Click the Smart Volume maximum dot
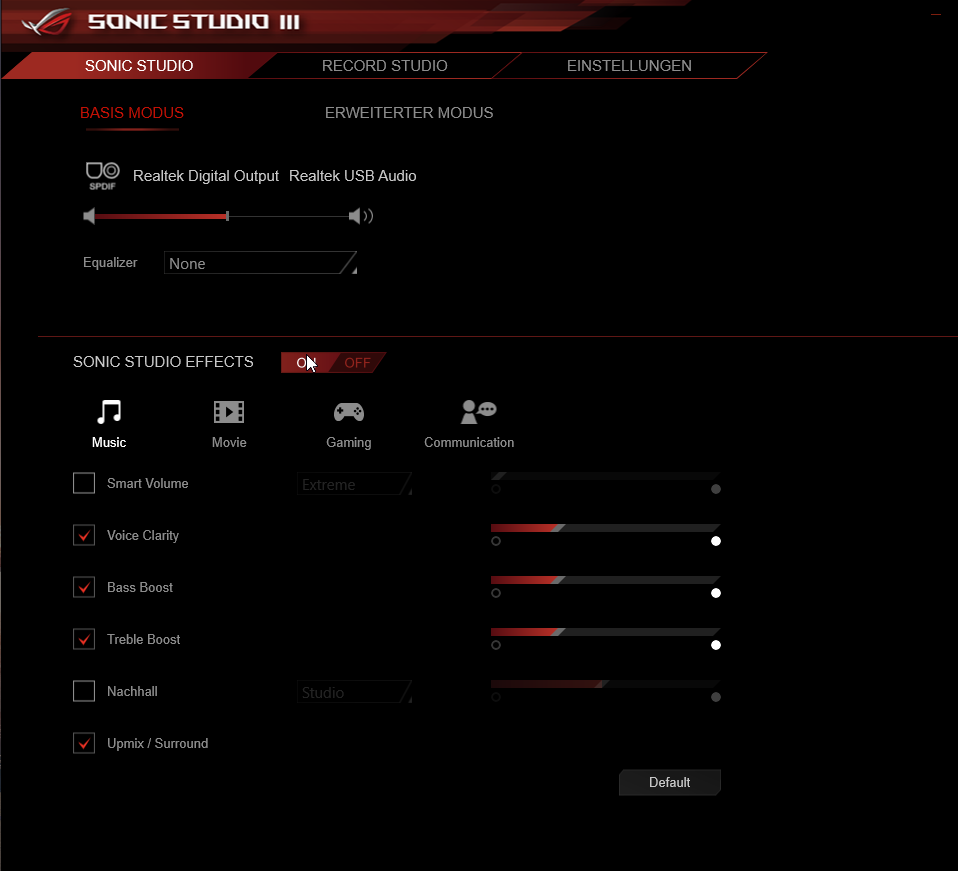The width and height of the screenshot is (958, 871). (x=716, y=489)
